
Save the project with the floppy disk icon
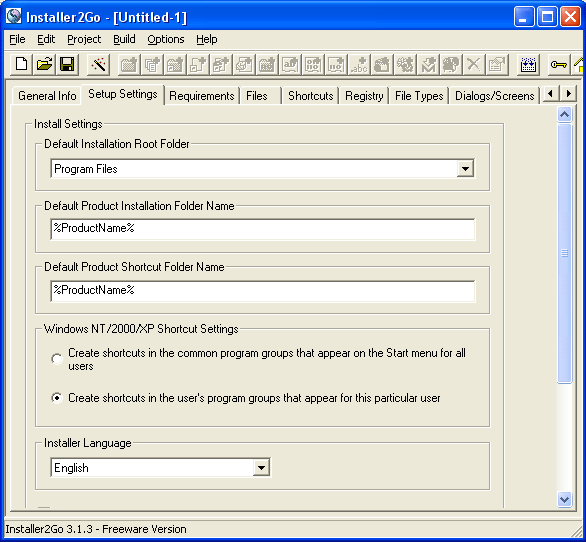coord(67,64)
